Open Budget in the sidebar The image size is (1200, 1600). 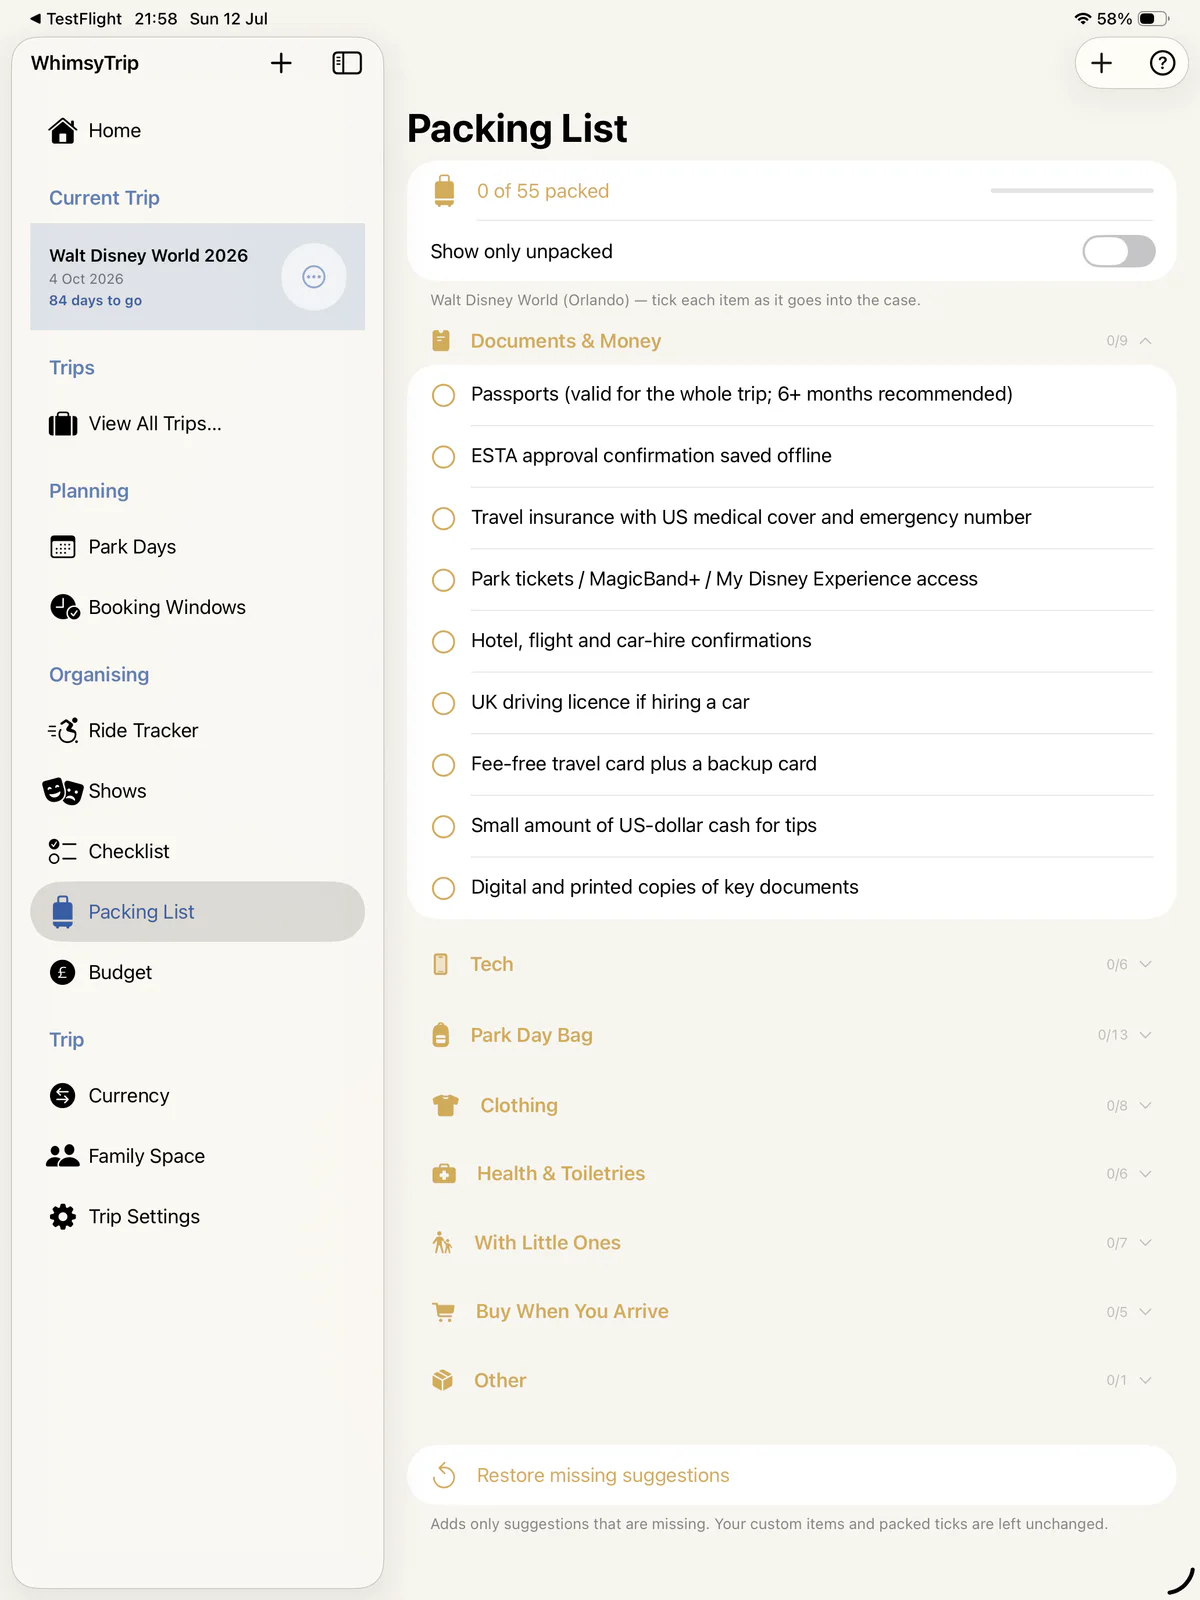point(197,972)
